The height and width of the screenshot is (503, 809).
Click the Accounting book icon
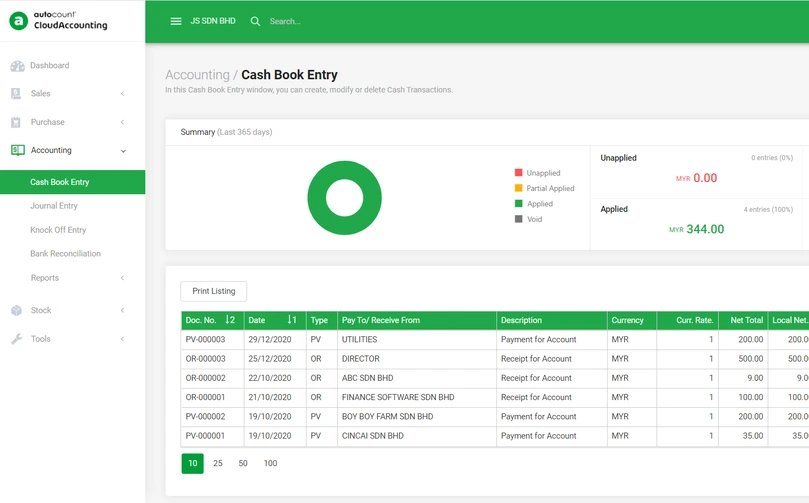[18, 150]
